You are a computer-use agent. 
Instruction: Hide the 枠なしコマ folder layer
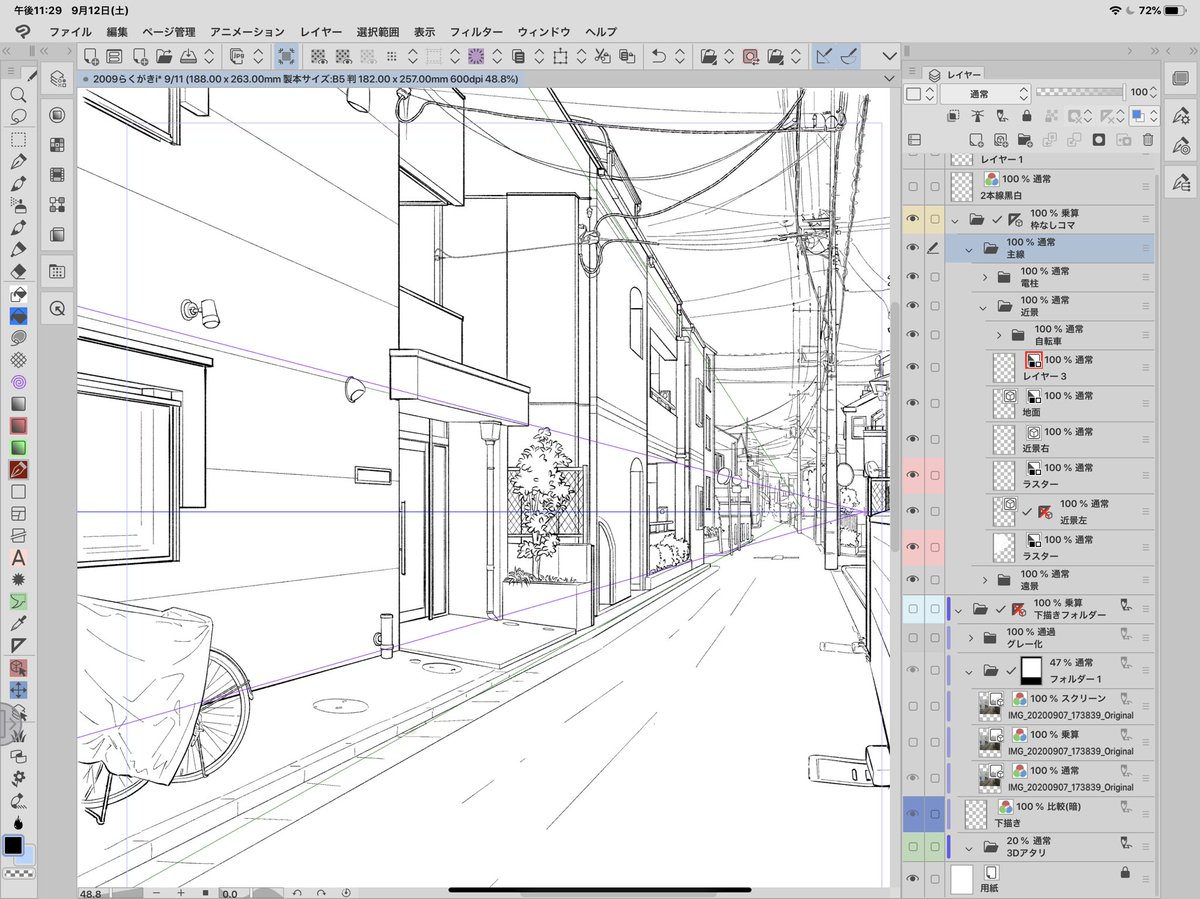912,219
